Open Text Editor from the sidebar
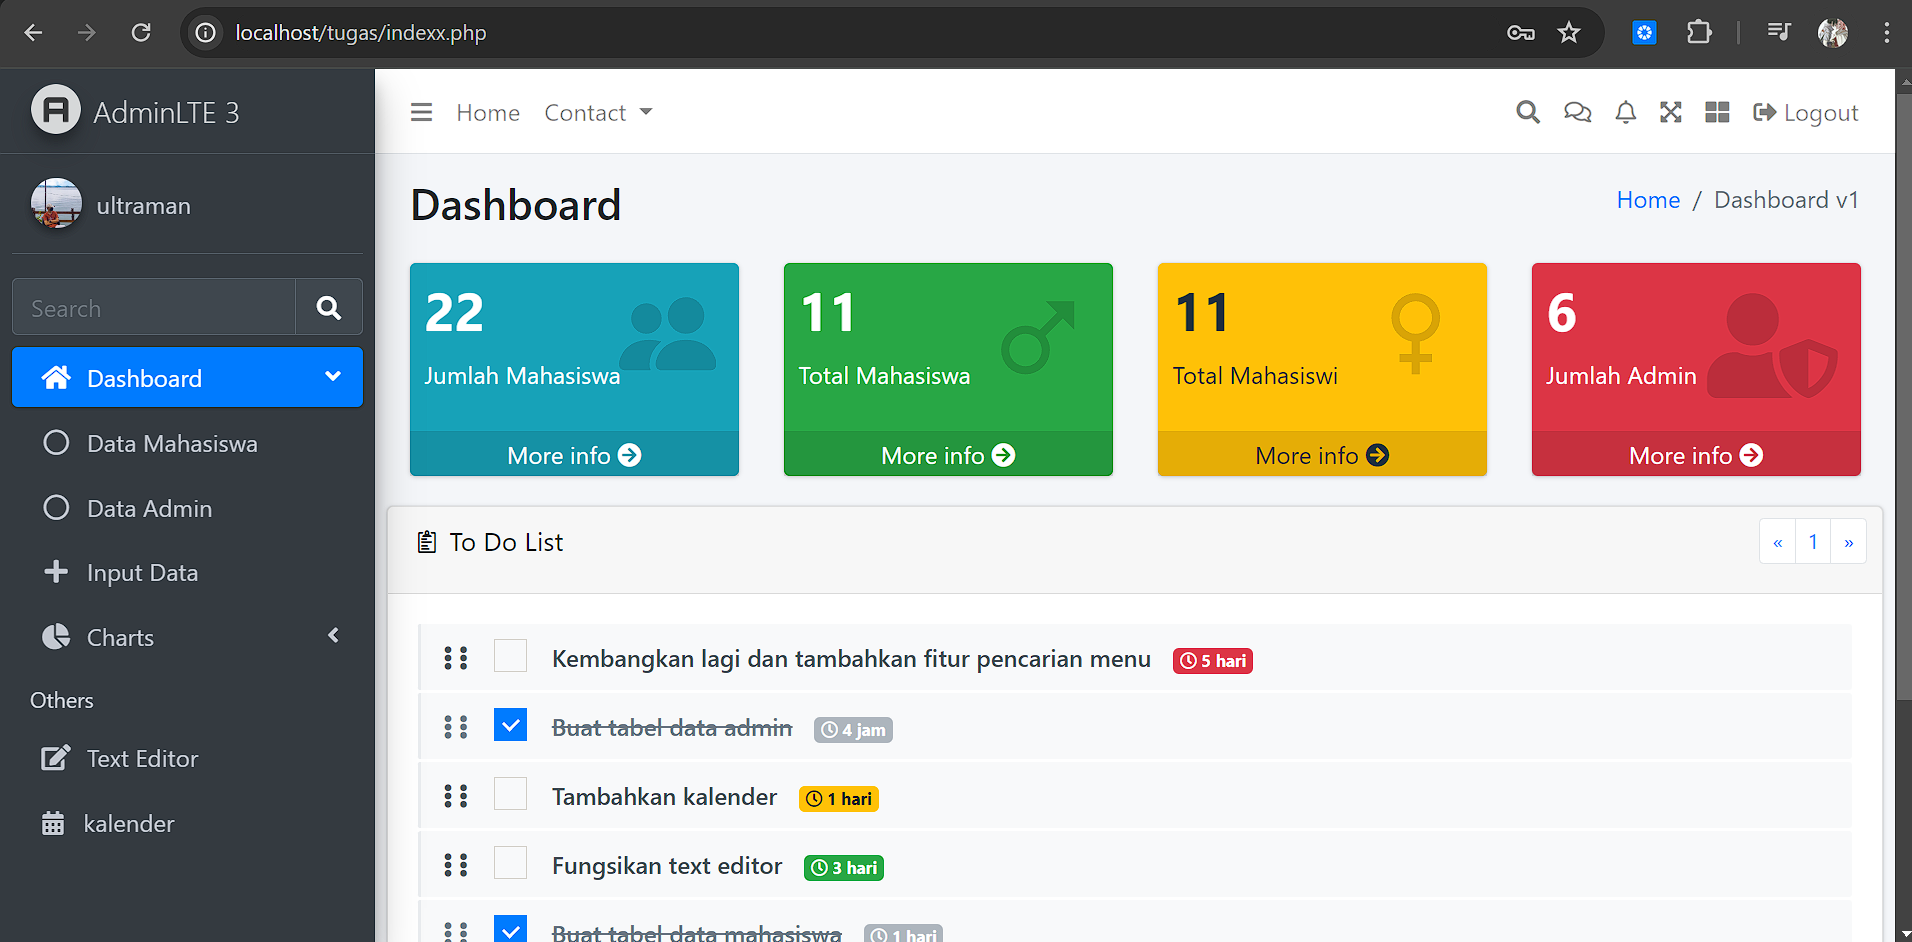Screen dimensions: 1912x942 pyautogui.click(x=142, y=759)
